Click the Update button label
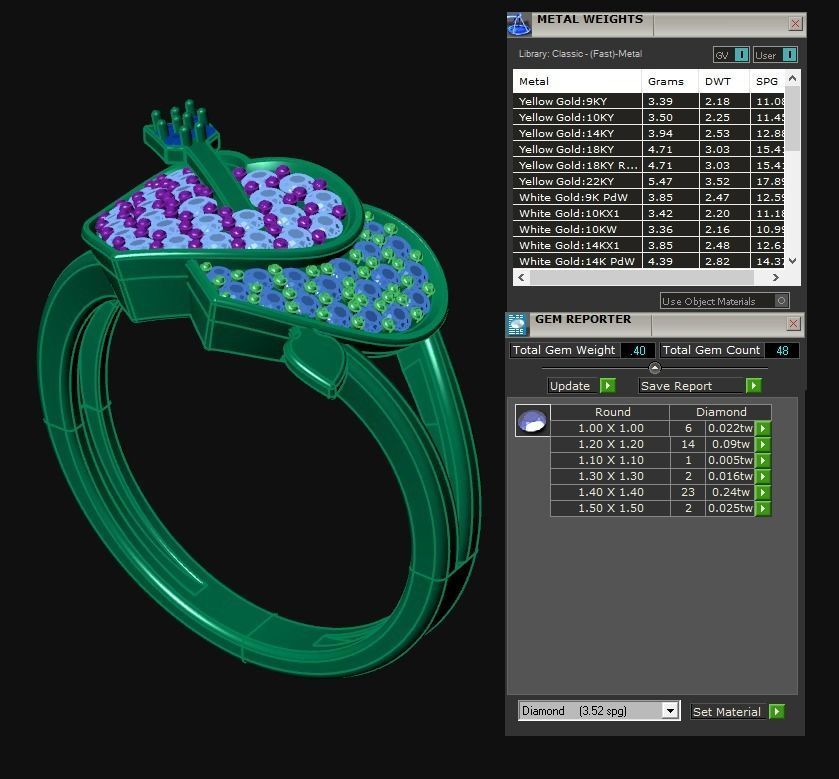Viewport: 839px width, 779px height. [x=570, y=386]
